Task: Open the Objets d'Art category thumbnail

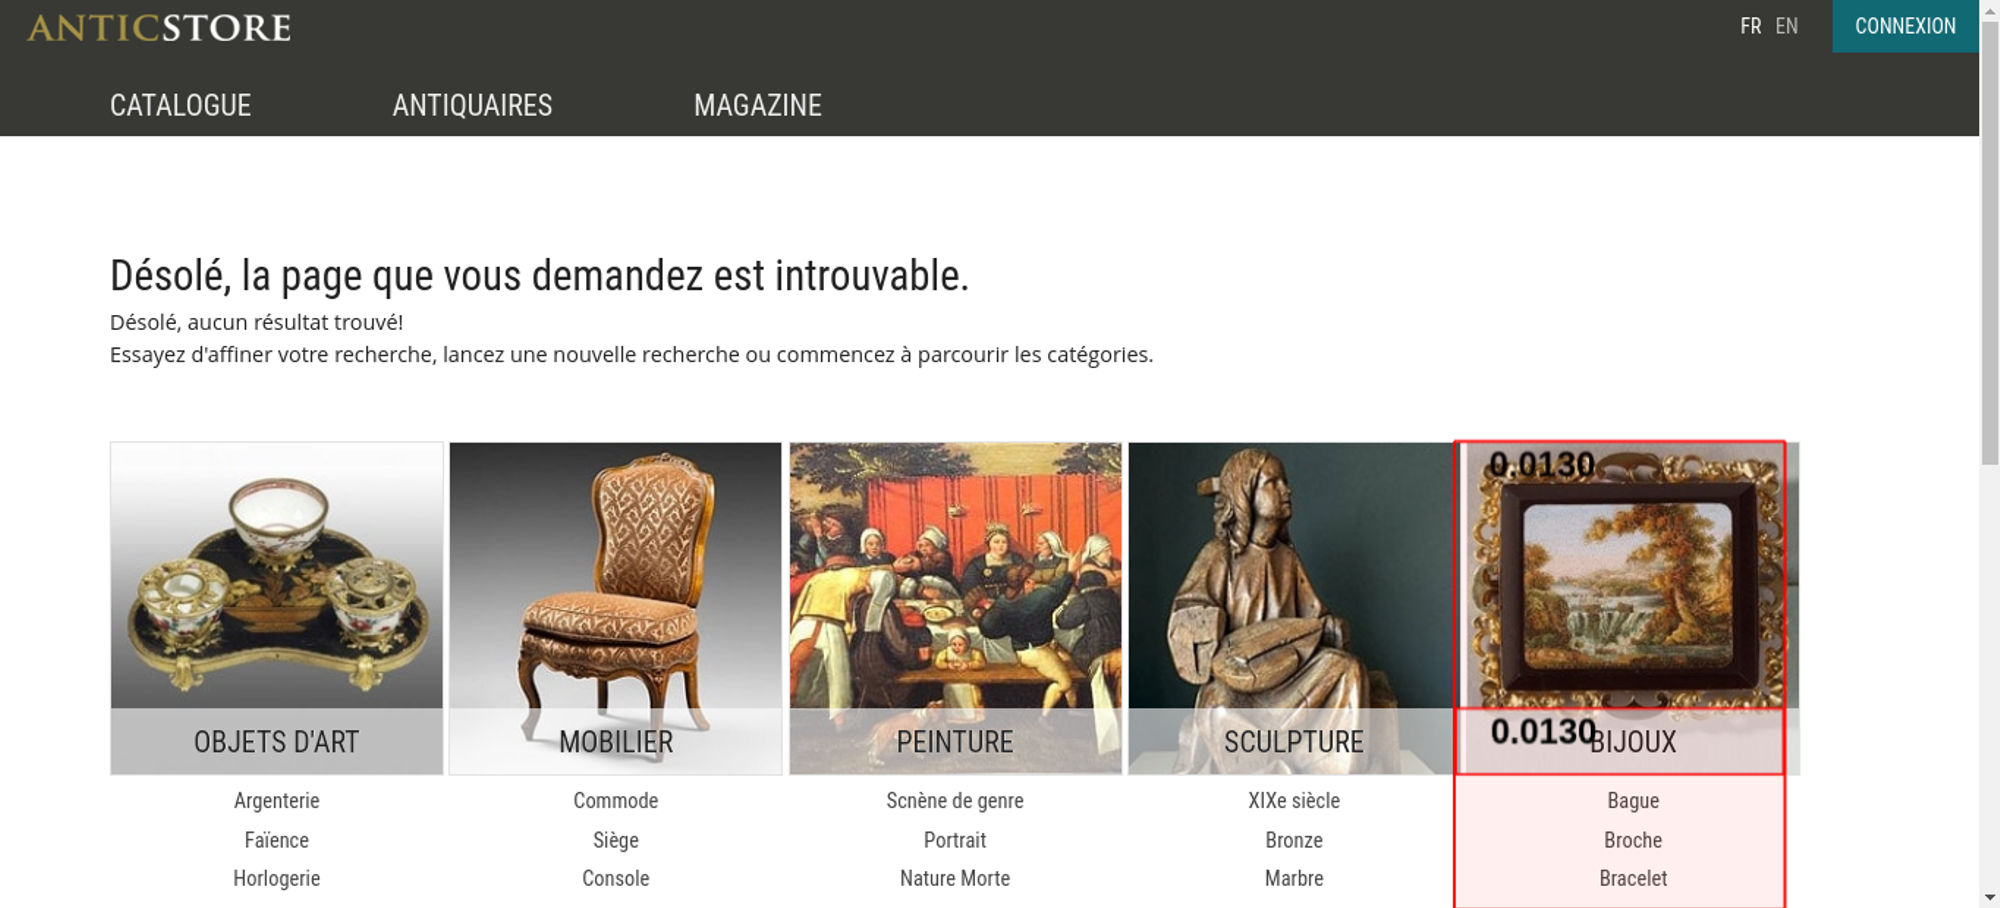Action: [x=277, y=608]
